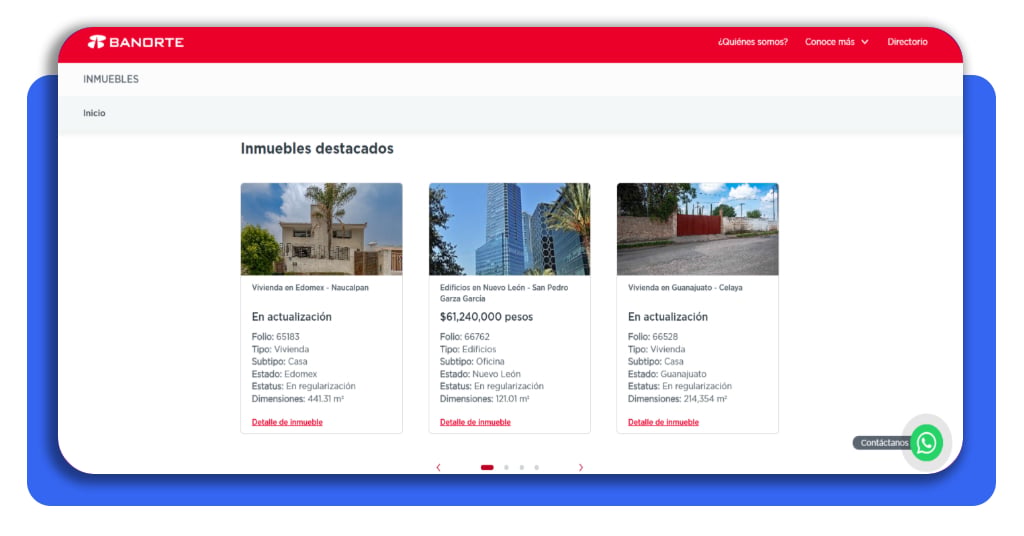The width and height of the screenshot is (1024, 536).
Task: Click Folio: 66762 text
Action: pyautogui.click(x=464, y=337)
